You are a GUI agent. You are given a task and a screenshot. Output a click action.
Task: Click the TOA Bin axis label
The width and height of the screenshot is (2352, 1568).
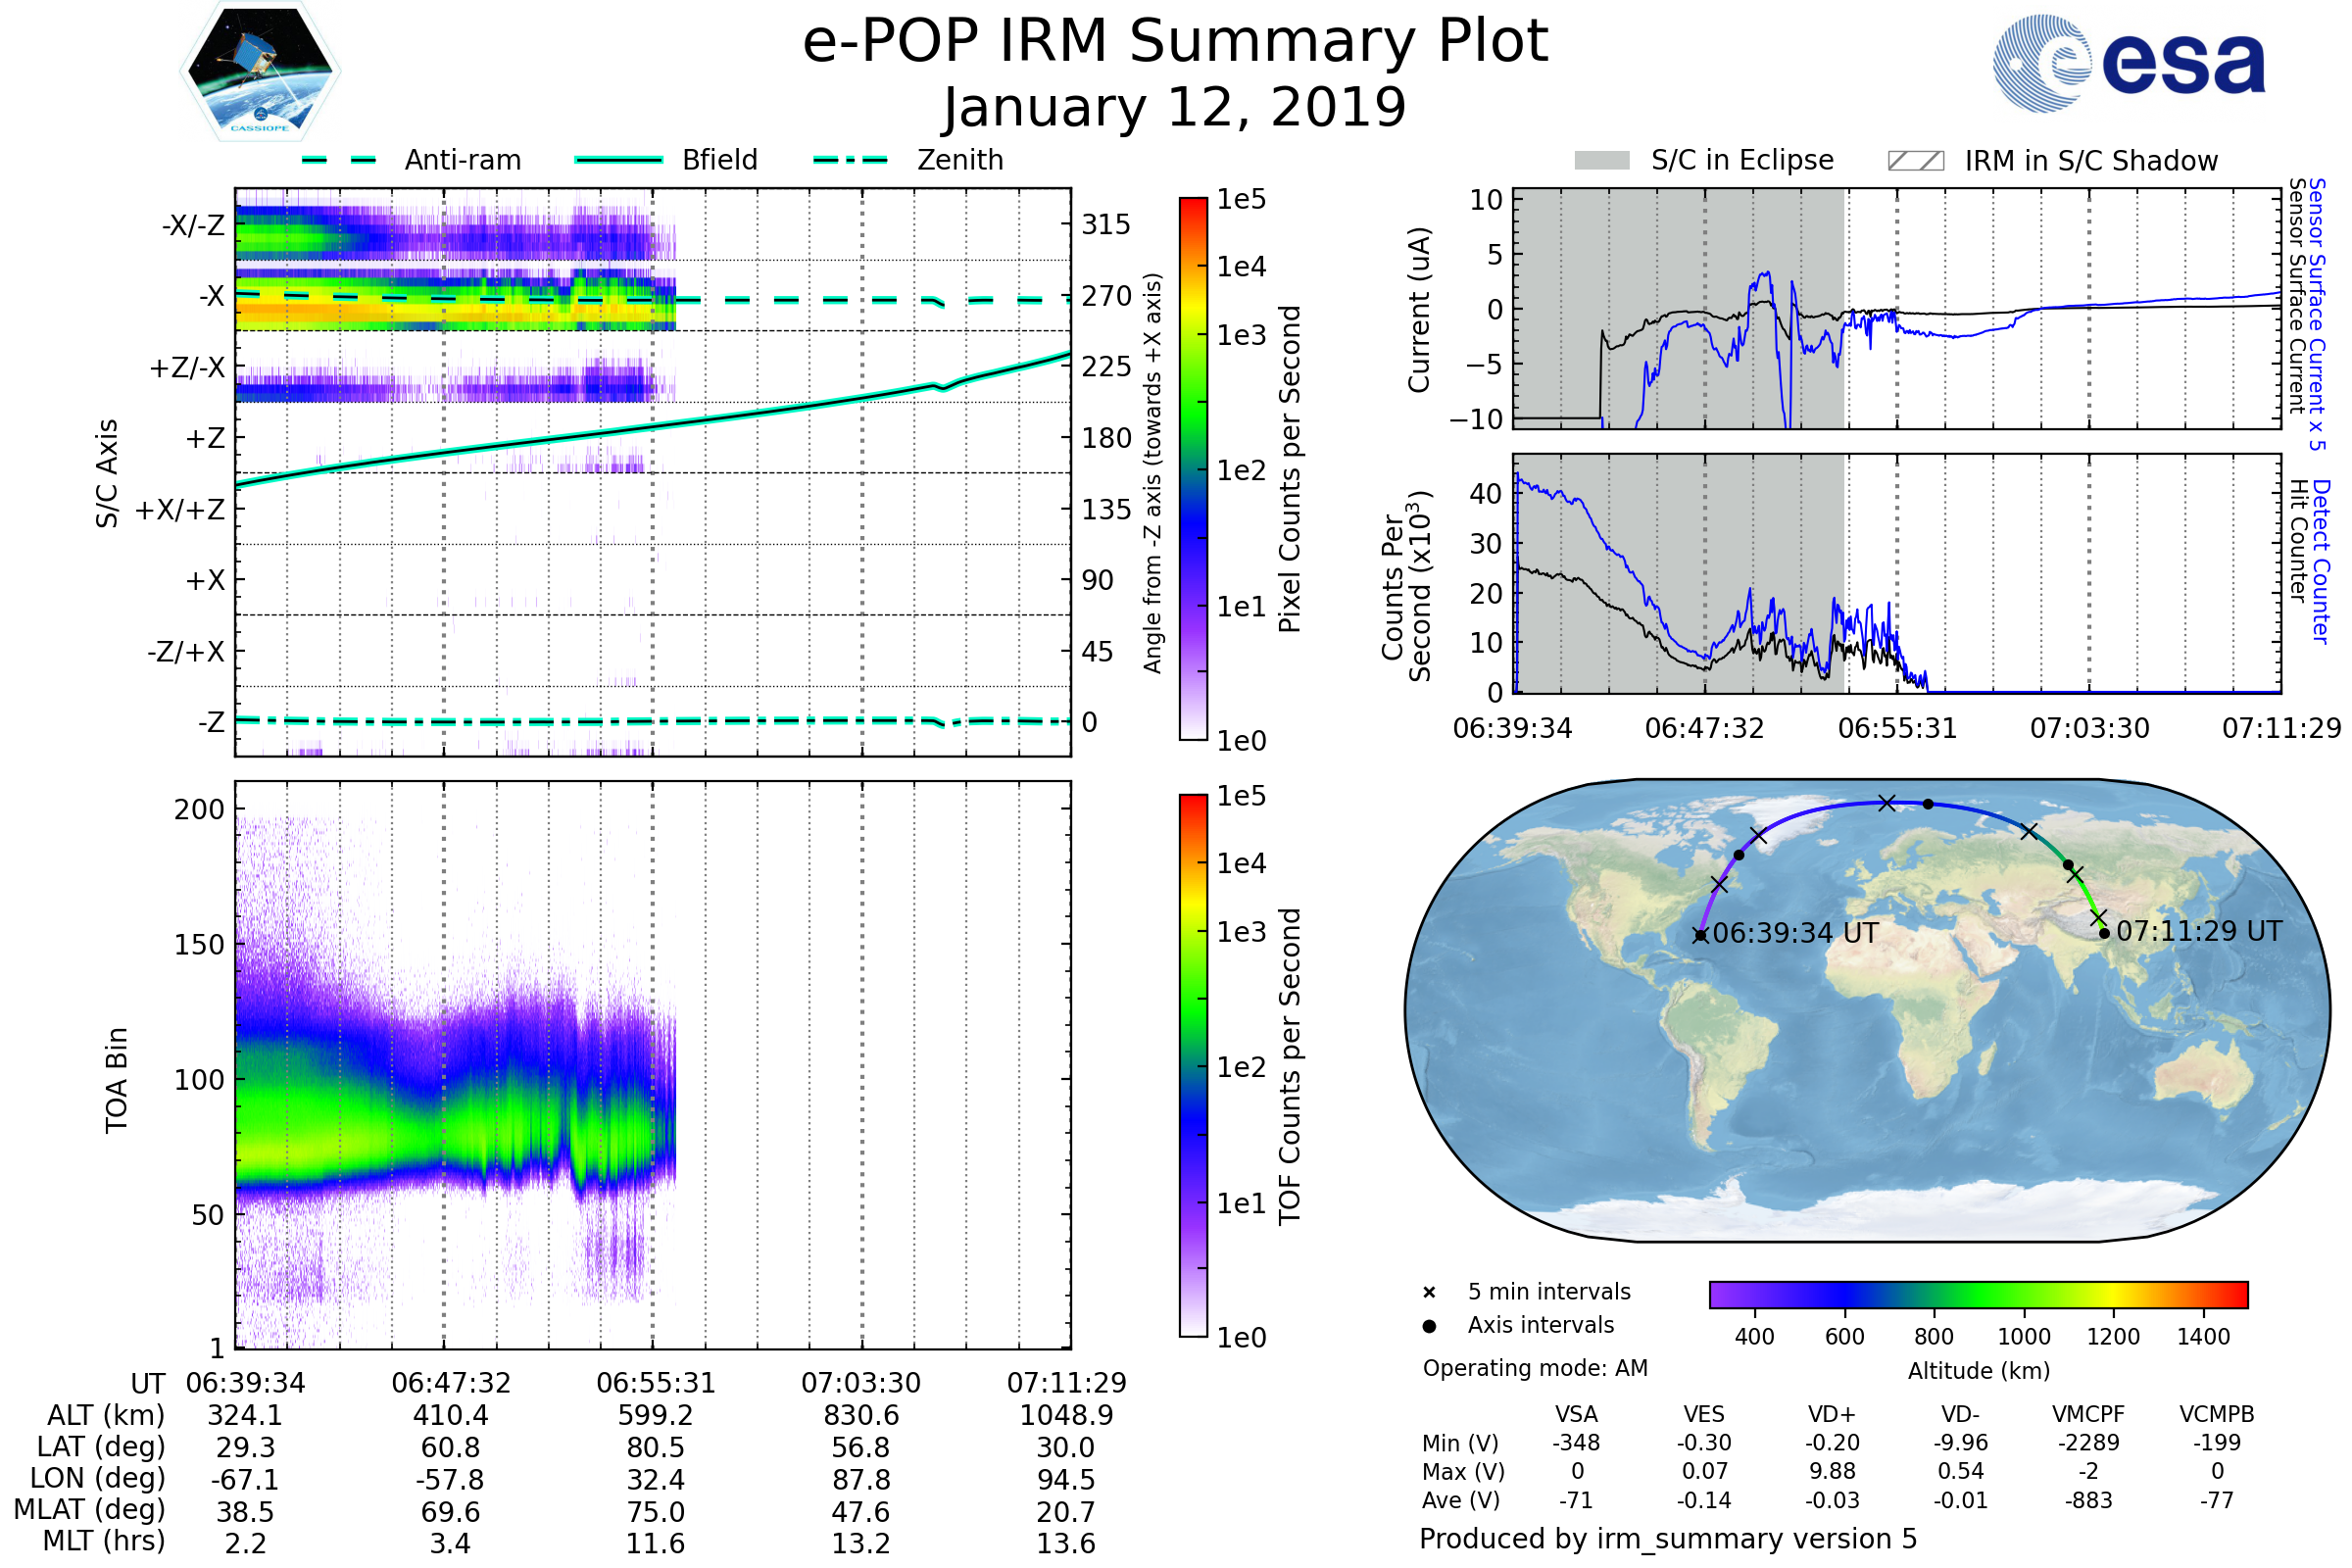pos(117,1080)
